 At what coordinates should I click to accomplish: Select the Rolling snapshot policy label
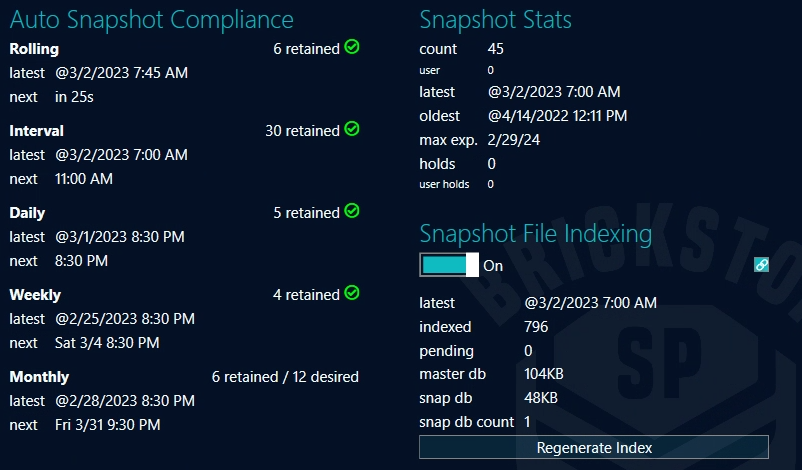[x=34, y=49]
